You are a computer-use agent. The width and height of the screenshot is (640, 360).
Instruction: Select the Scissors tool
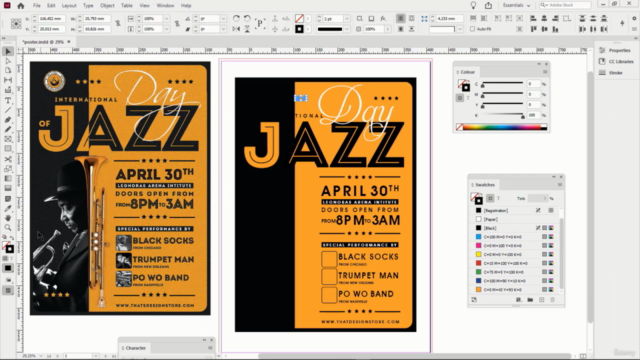click(x=8, y=159)
